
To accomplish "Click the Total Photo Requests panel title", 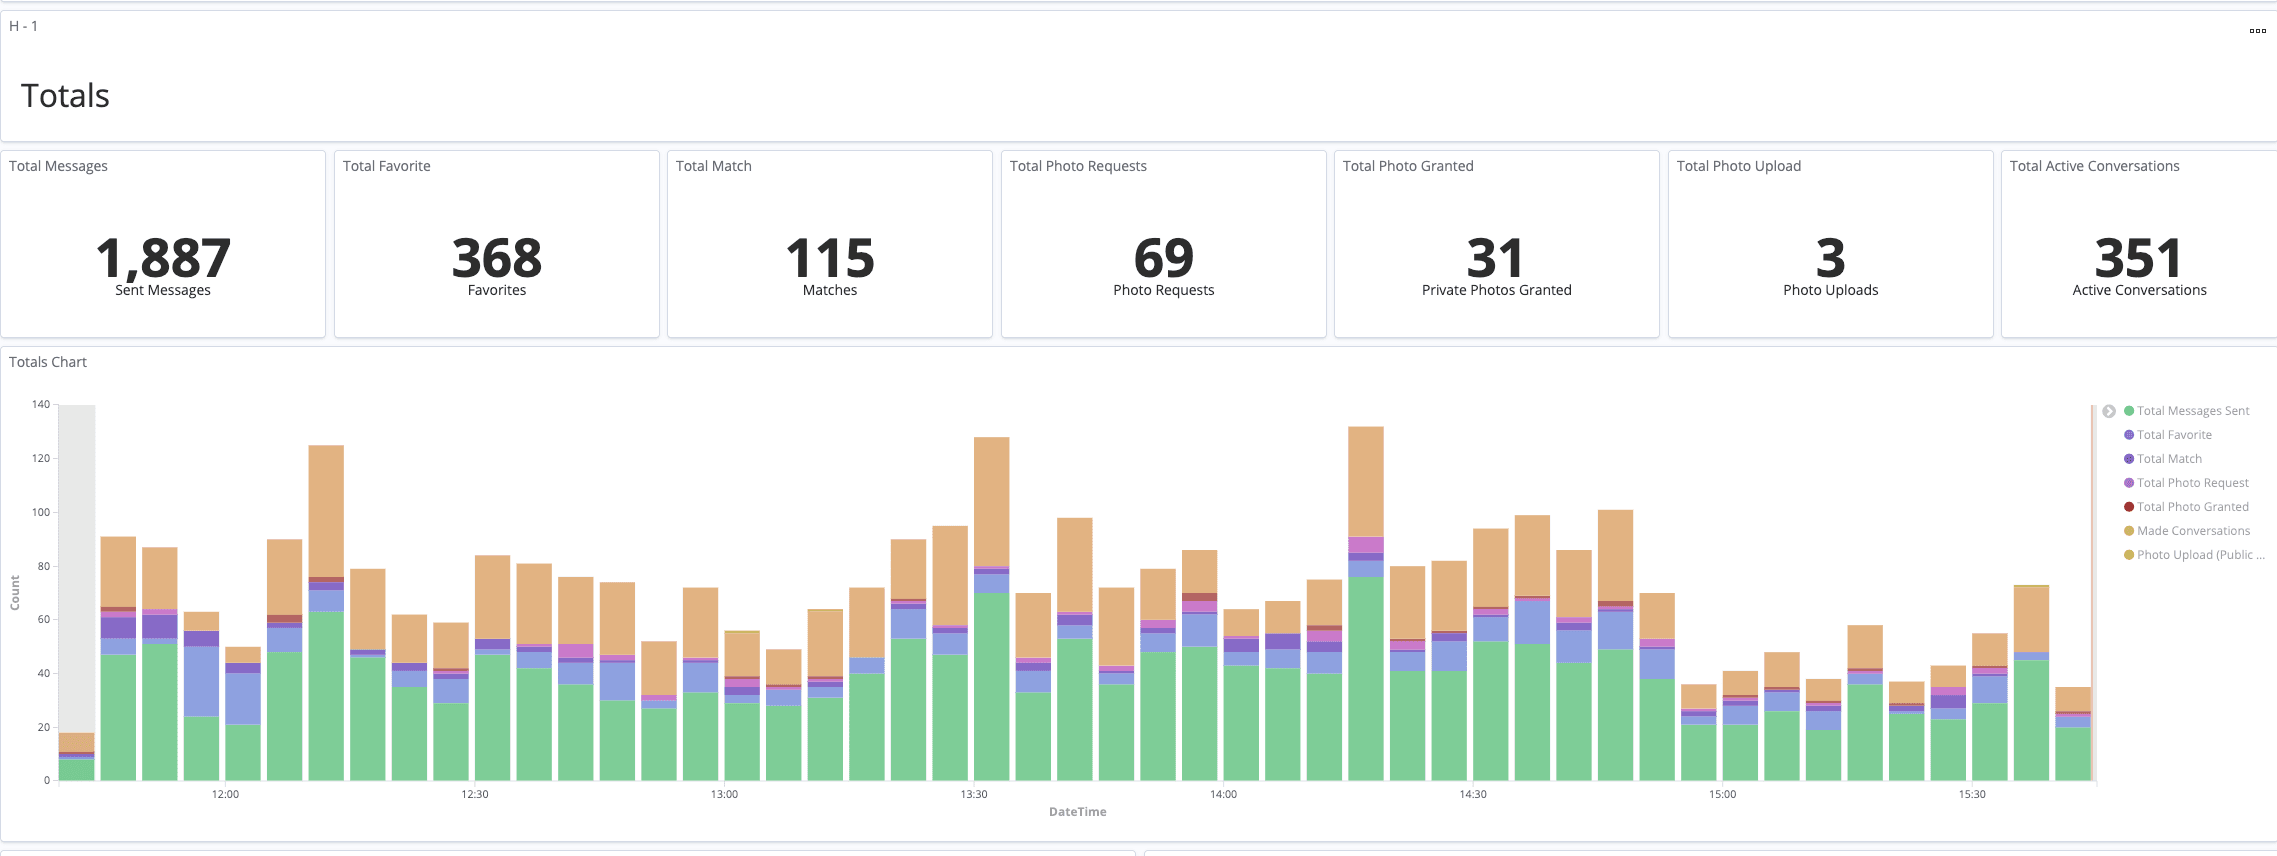I will coord(1078,166).
